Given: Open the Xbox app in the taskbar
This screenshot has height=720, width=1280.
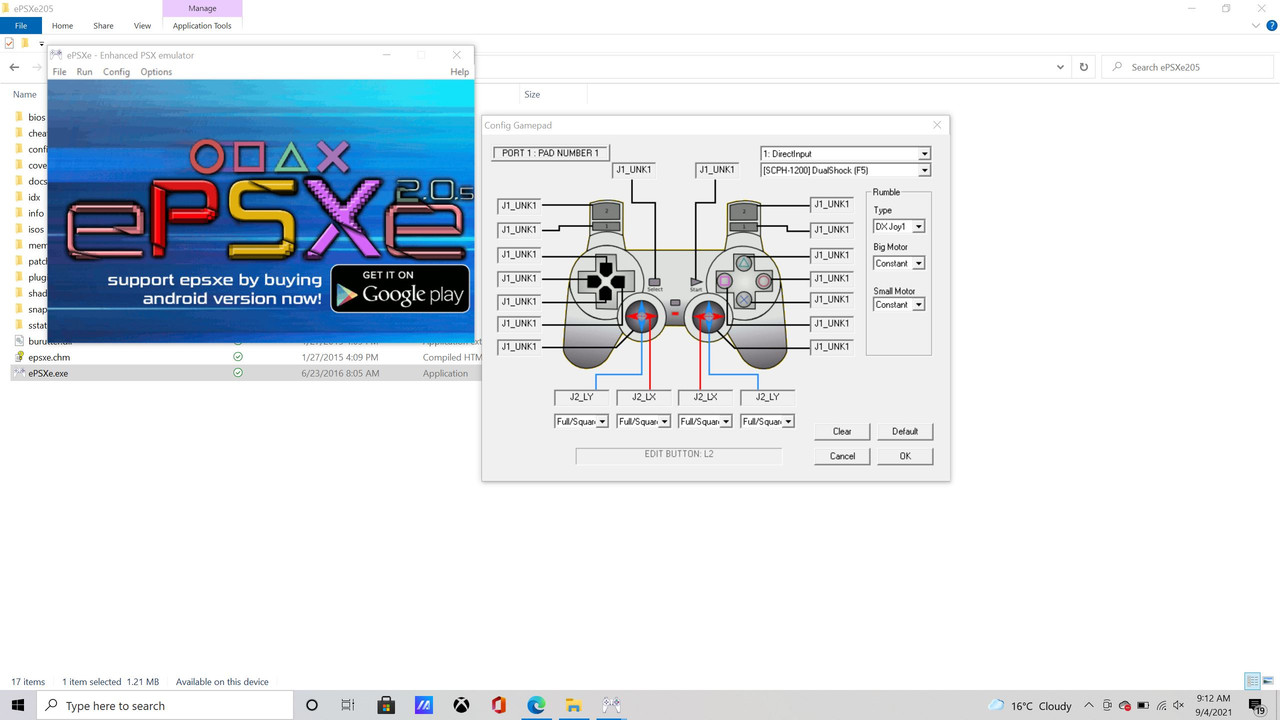Looking at the screenshot, I should click(461, 705).
